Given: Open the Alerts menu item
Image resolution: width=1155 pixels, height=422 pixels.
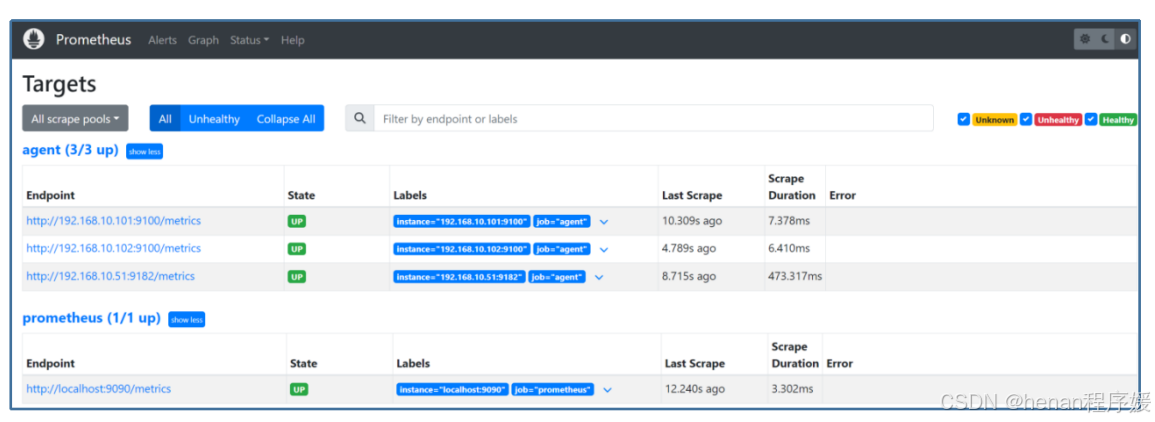Looking at the screenshot, I should point(162,40).
